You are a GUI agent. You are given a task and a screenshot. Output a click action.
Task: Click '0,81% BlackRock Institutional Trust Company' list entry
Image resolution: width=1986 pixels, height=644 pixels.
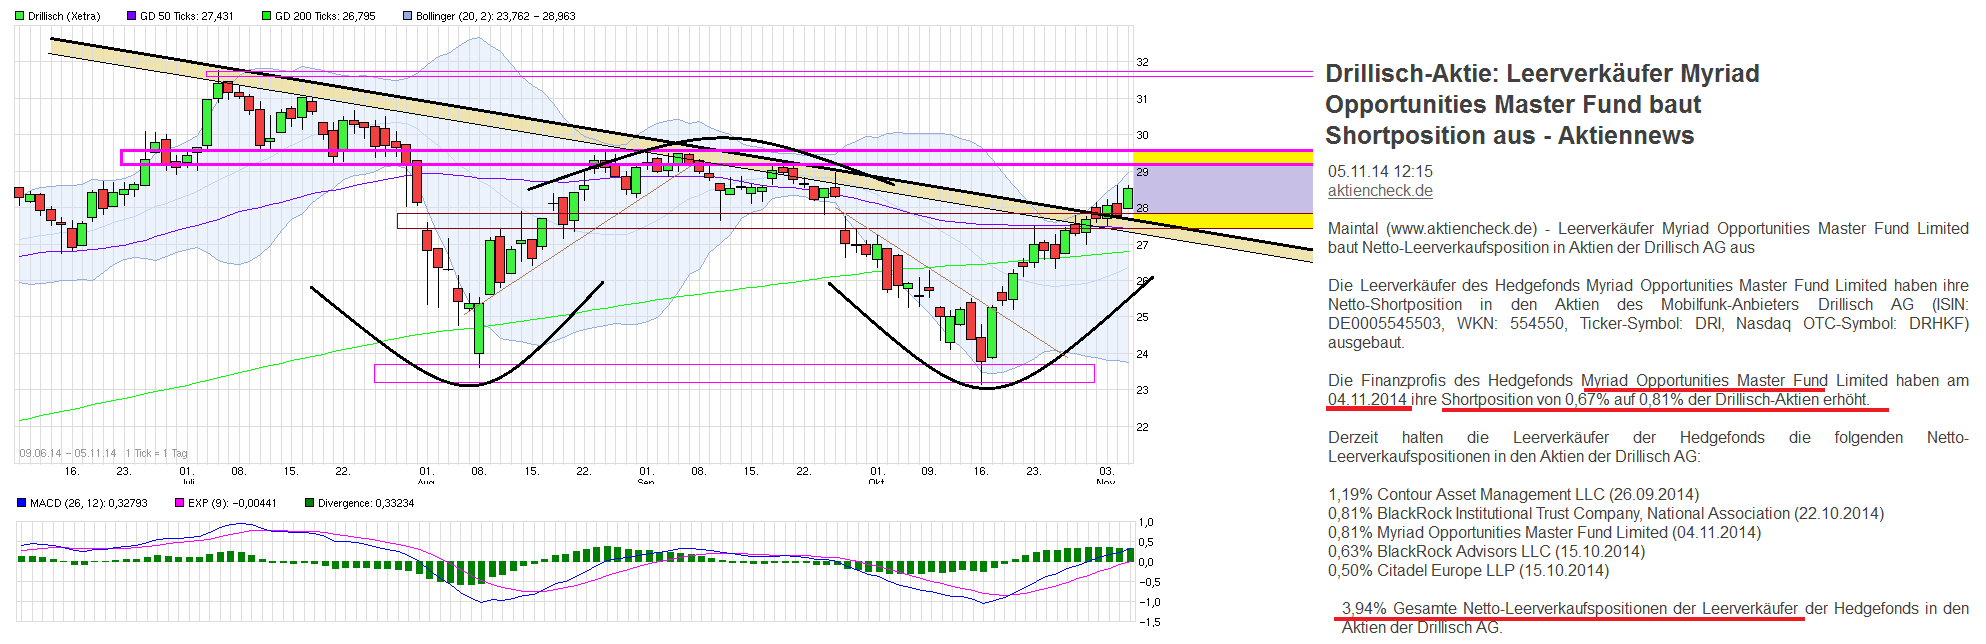click(x=1606, y=514)
